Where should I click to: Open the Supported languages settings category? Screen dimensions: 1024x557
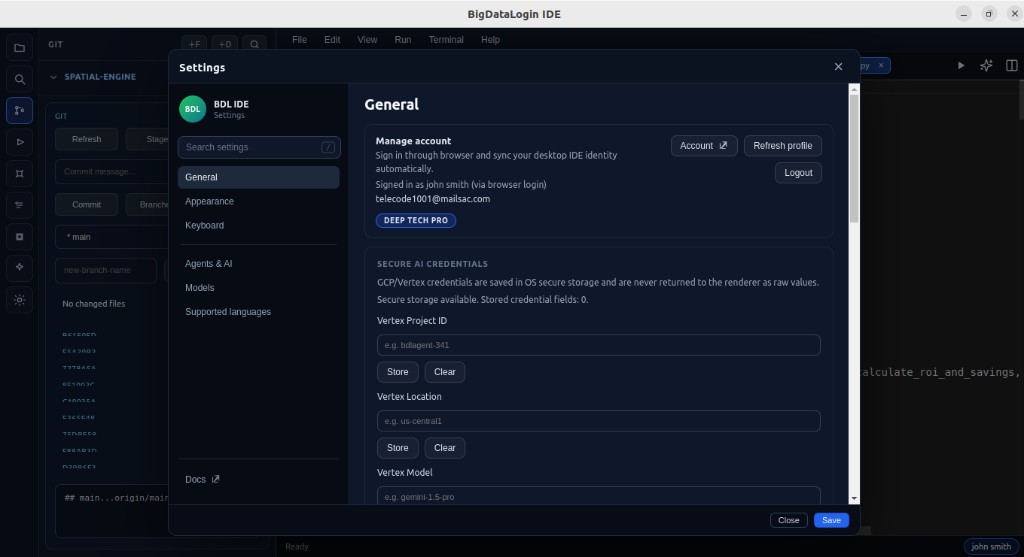coord(259,312)
